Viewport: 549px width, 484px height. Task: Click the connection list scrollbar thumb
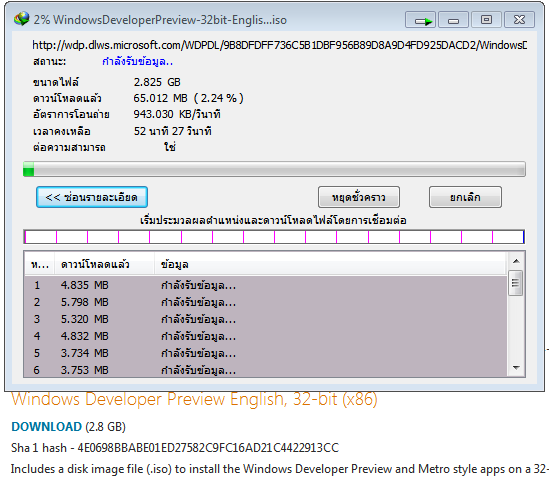(x=516, y=283)
